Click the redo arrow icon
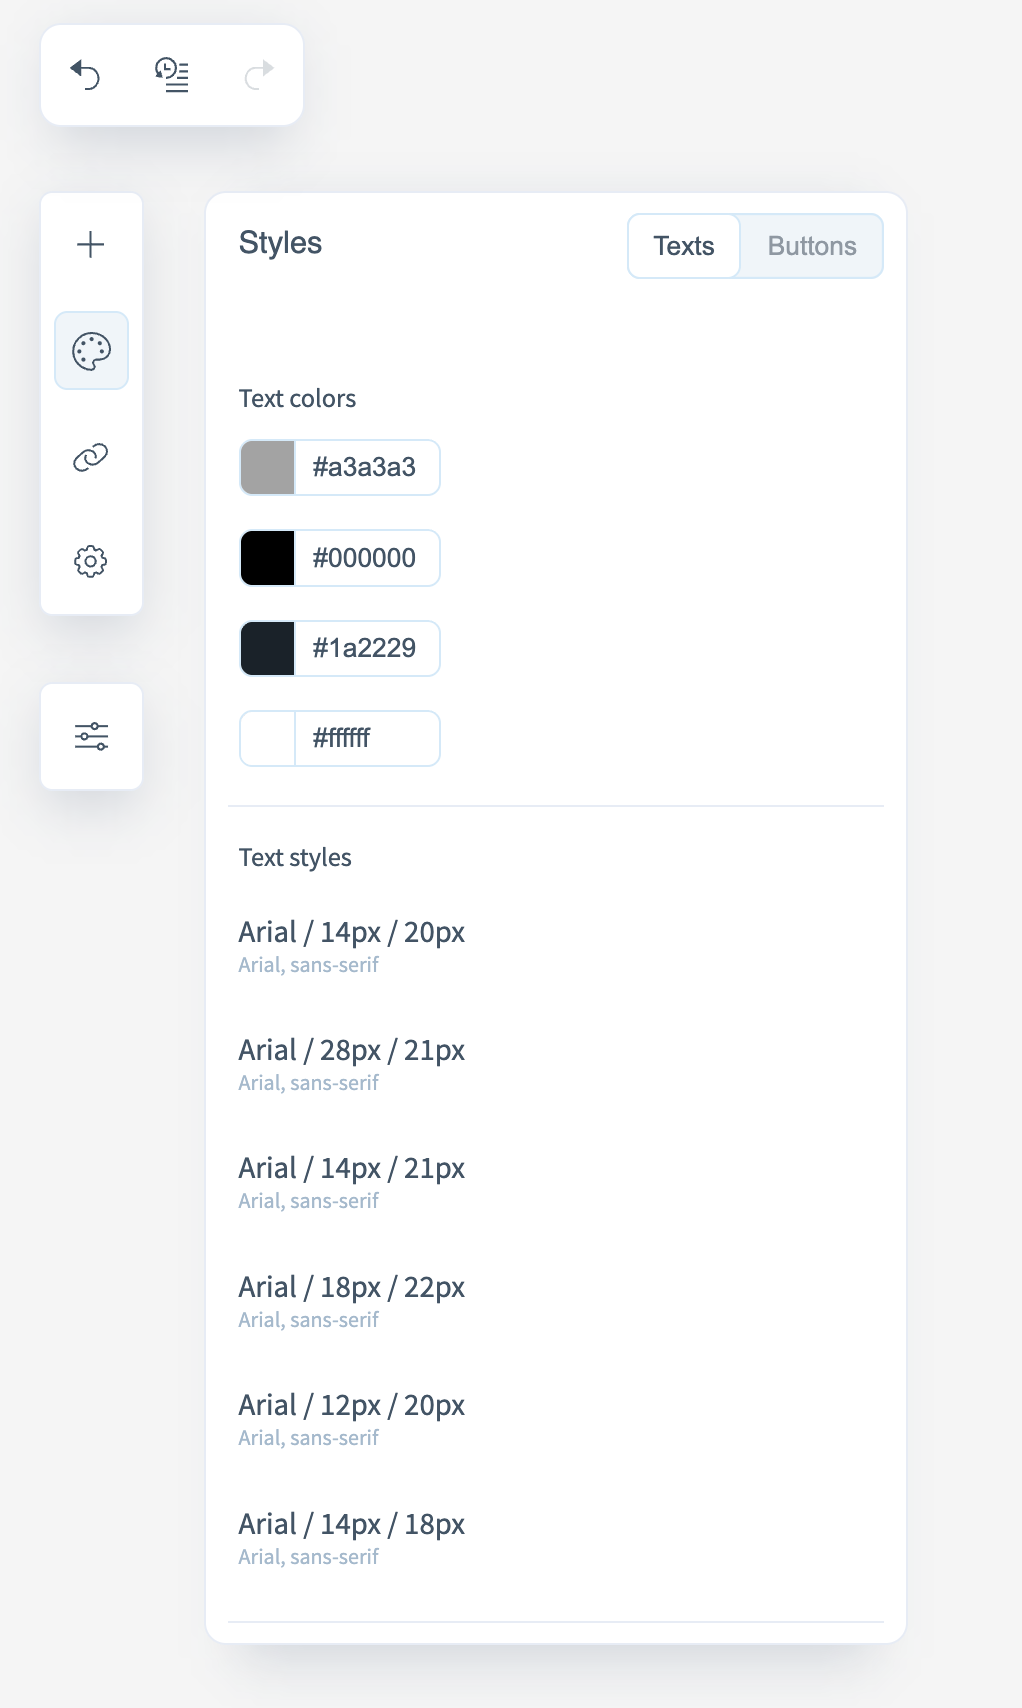This screenshot has height=1708, width=1022. pyautogui.click(x=258, y=75)
